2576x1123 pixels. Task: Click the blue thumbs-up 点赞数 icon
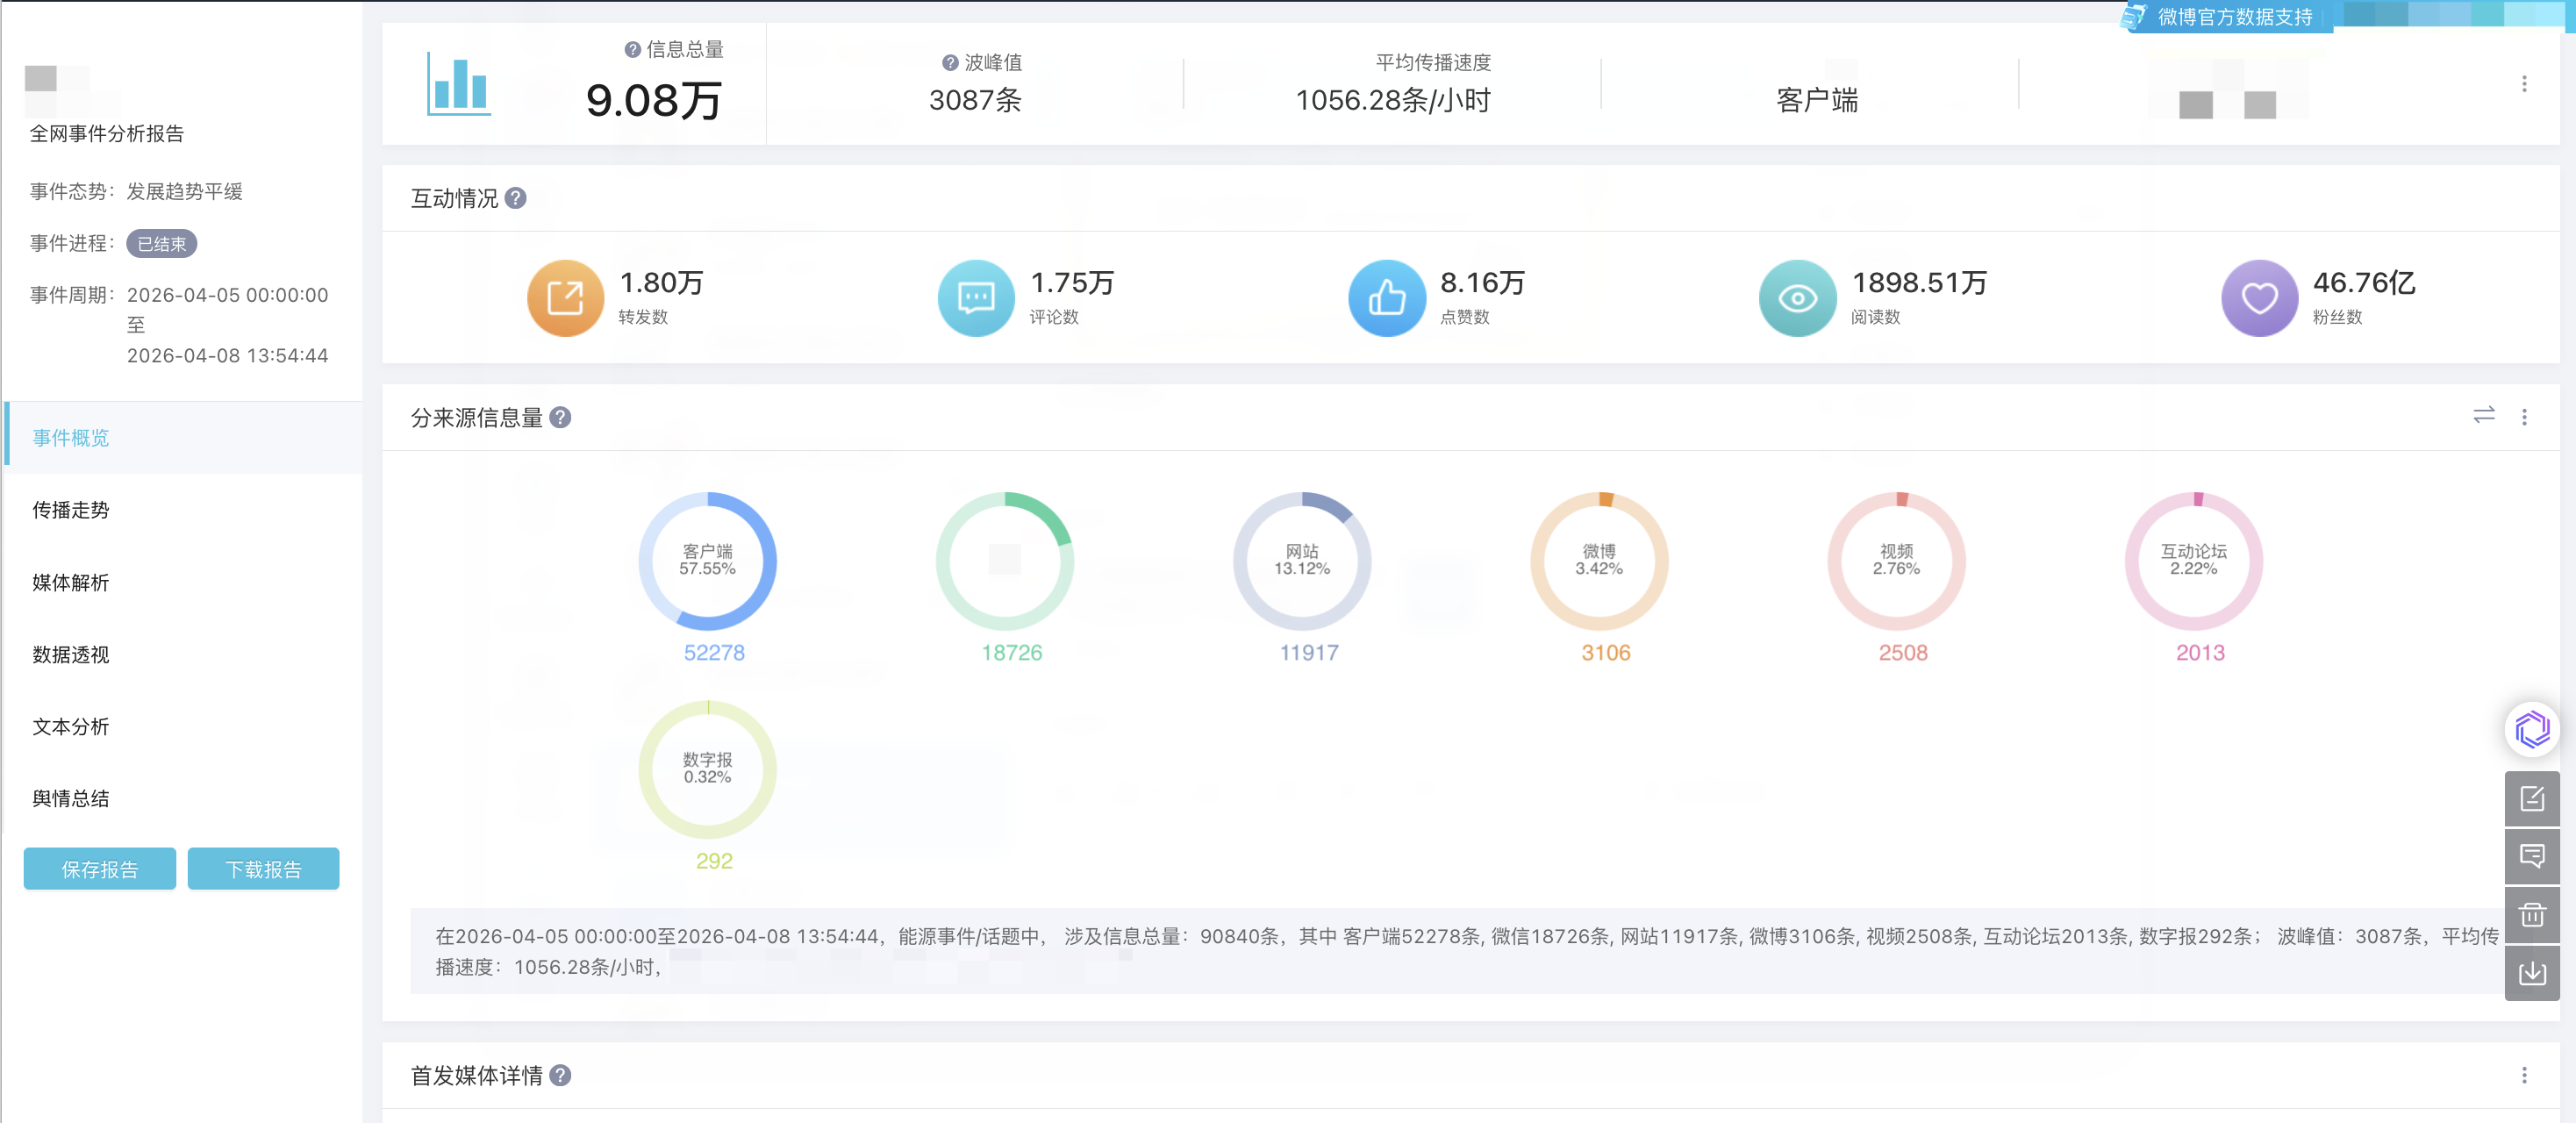pos(1386,297)
